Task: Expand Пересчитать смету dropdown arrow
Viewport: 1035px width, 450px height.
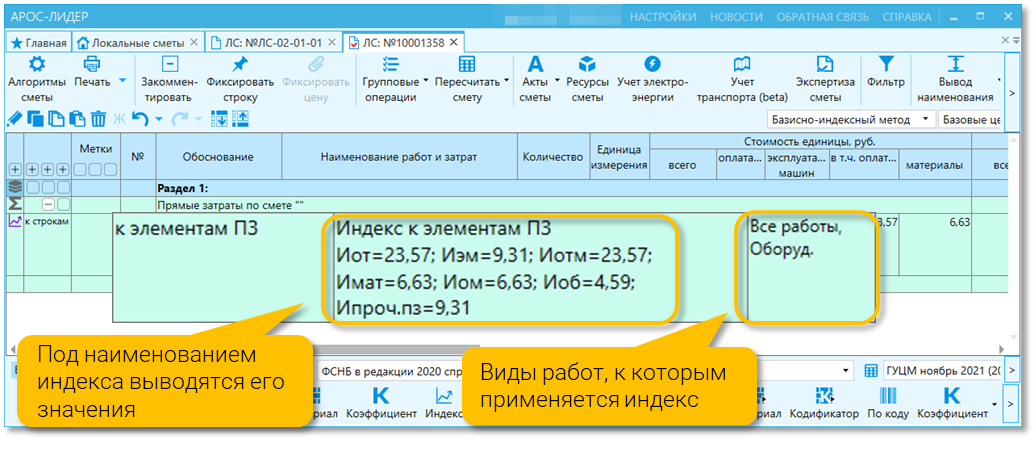Action: click(x=506, y=81)
